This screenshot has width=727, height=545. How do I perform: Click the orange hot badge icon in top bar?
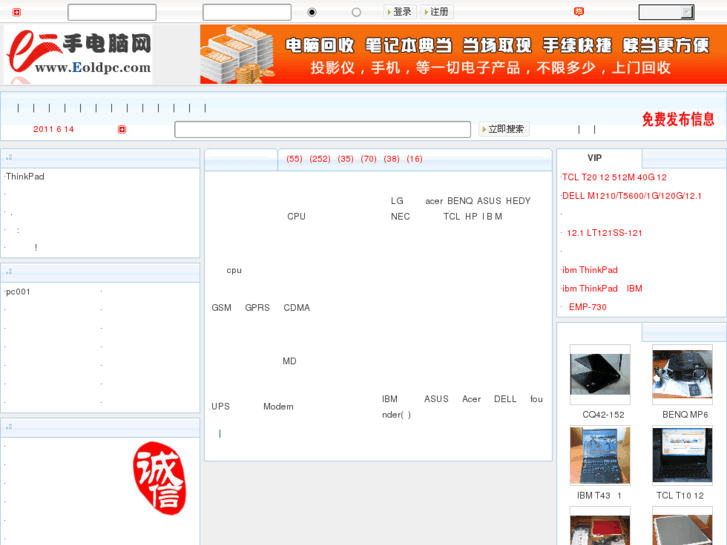(x=579, y=12)
